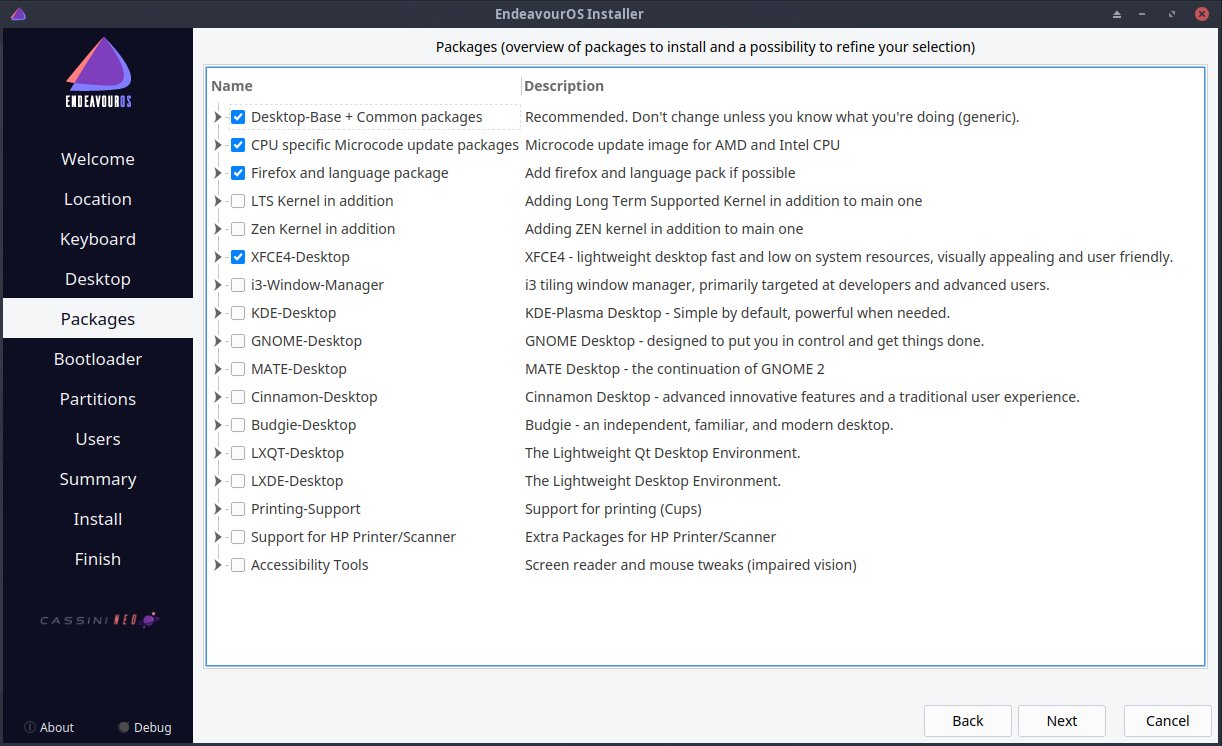Click the Debug indicator icon
1222x746 pixels.
coord(124,727)
